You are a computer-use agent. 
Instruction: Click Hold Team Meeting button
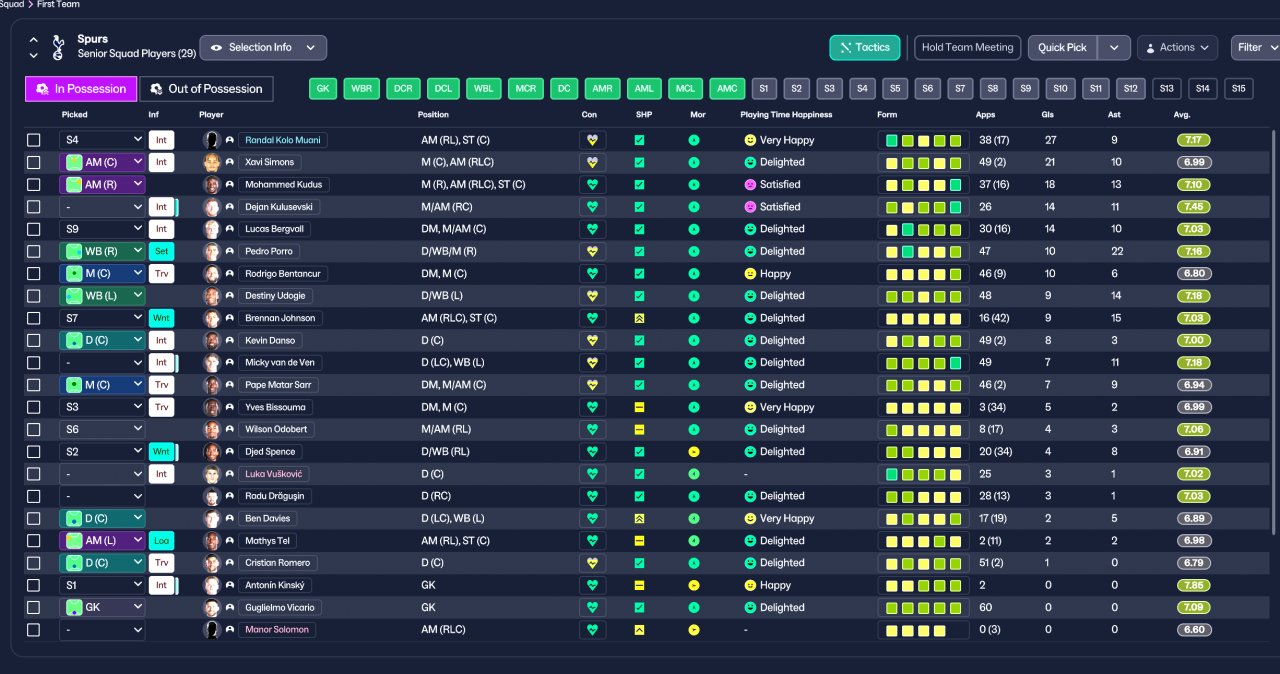tap(967, 47)
